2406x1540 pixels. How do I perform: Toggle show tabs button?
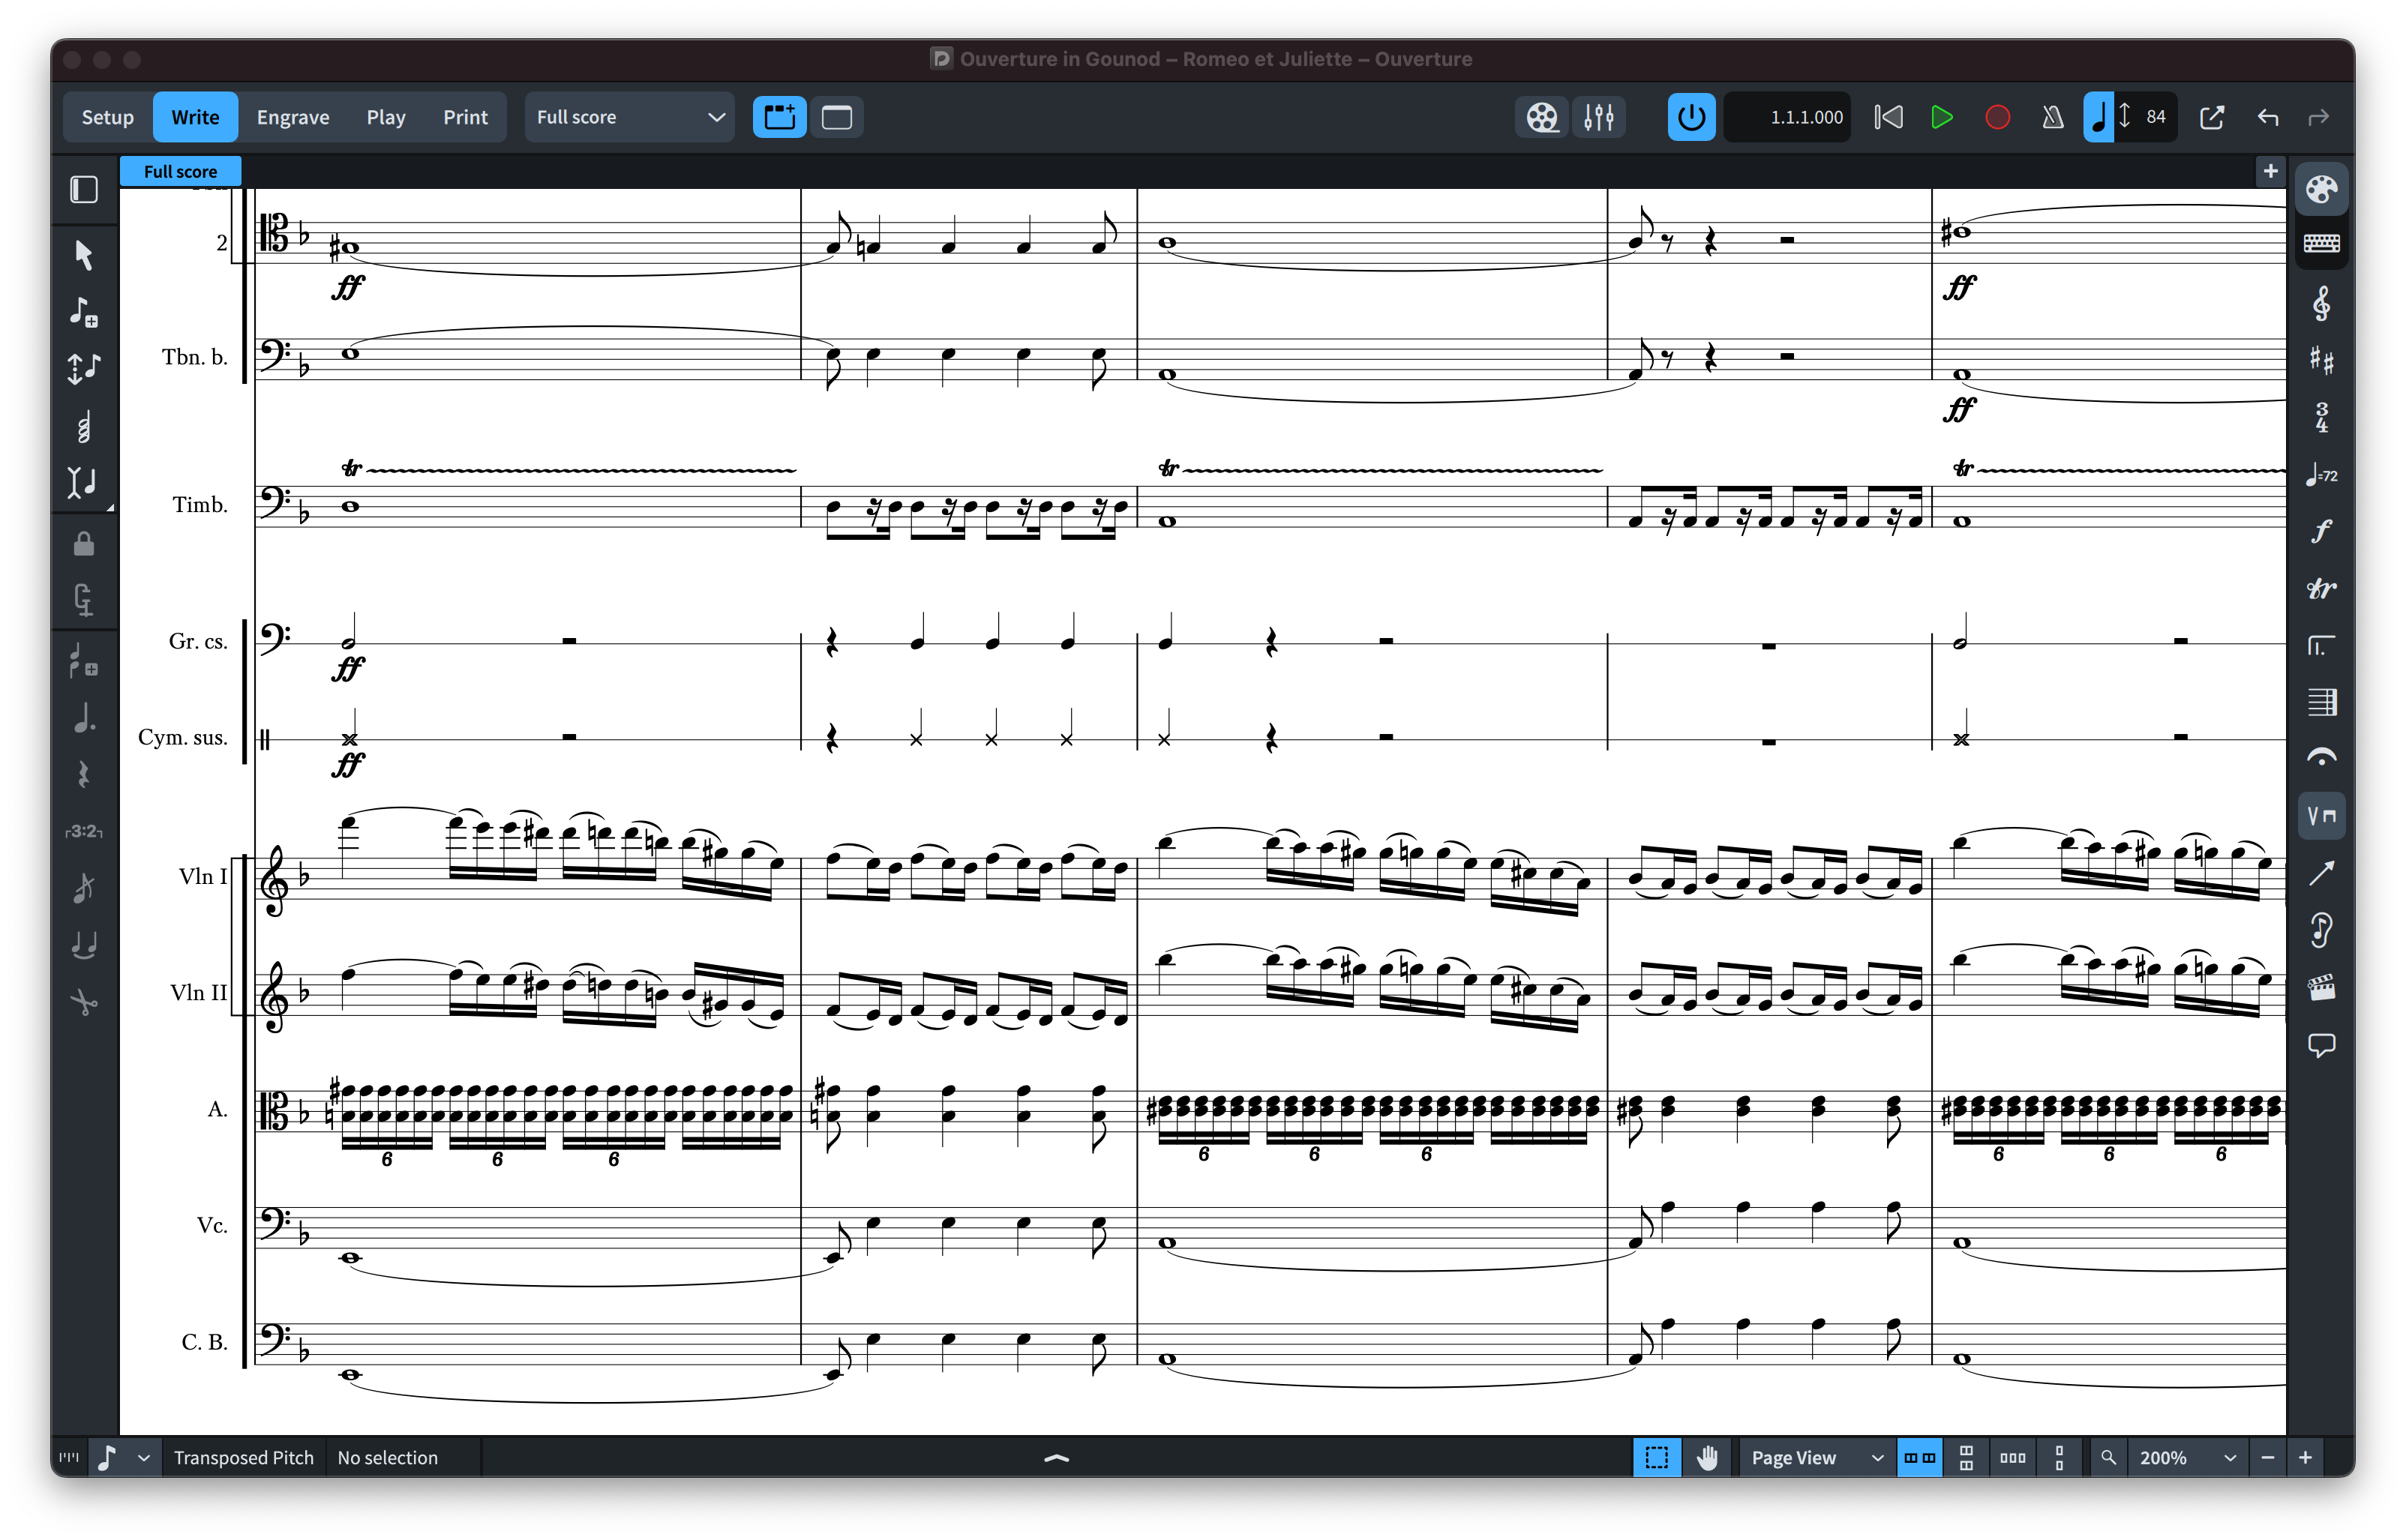click(779, 117)
